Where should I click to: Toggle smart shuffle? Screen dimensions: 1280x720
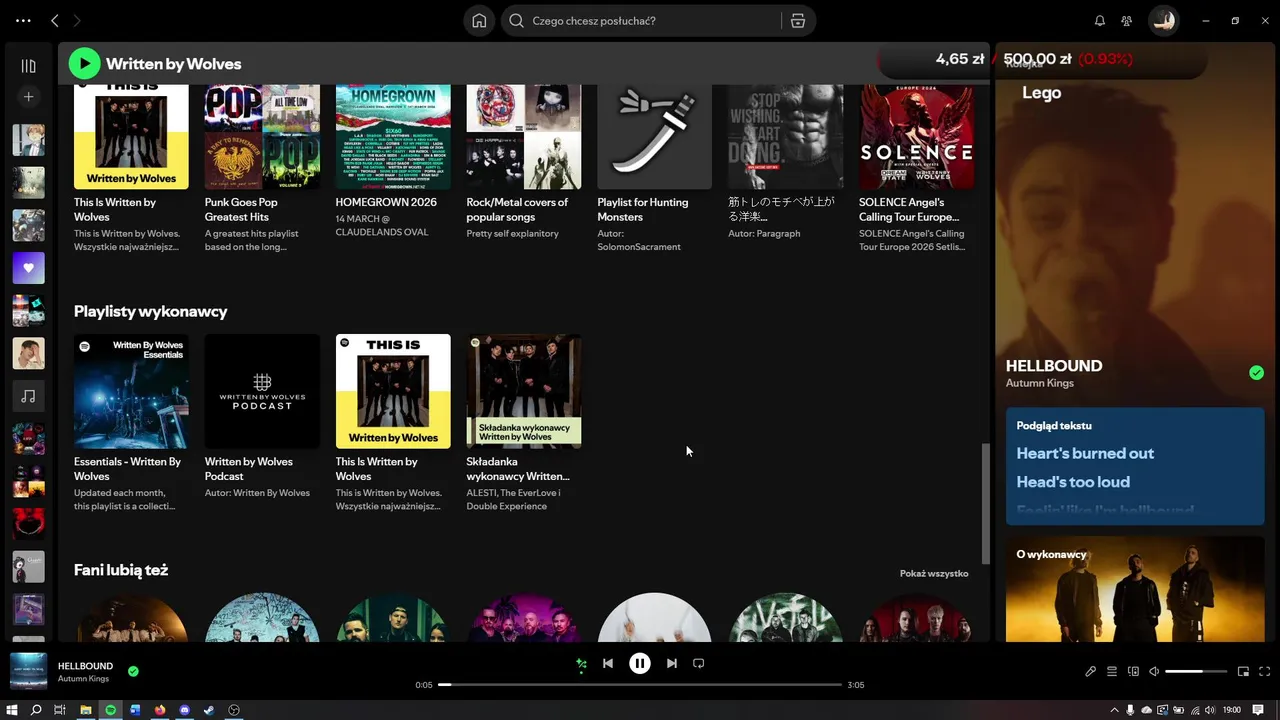pyautogui.click(x=581, y=663)
